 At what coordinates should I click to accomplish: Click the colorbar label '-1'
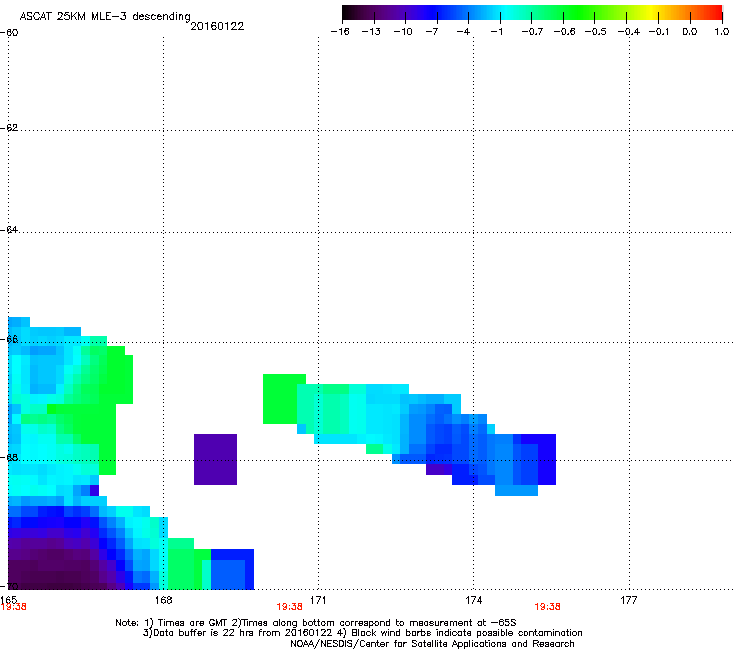point(496,32)
